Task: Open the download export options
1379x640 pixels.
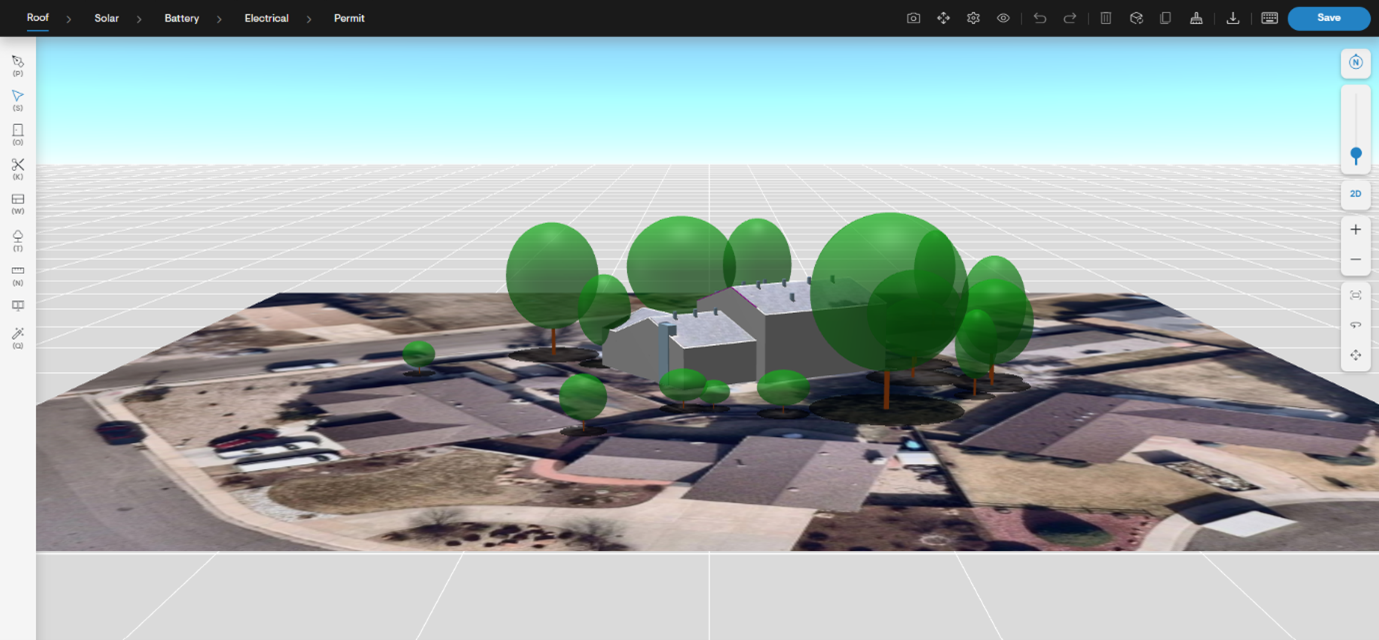Action: click(x=1232, y=18)
